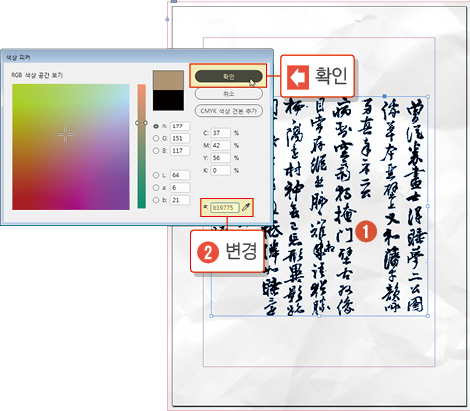Select the L radio button
This screenshot has width=470, height=411.
point(156,175)
